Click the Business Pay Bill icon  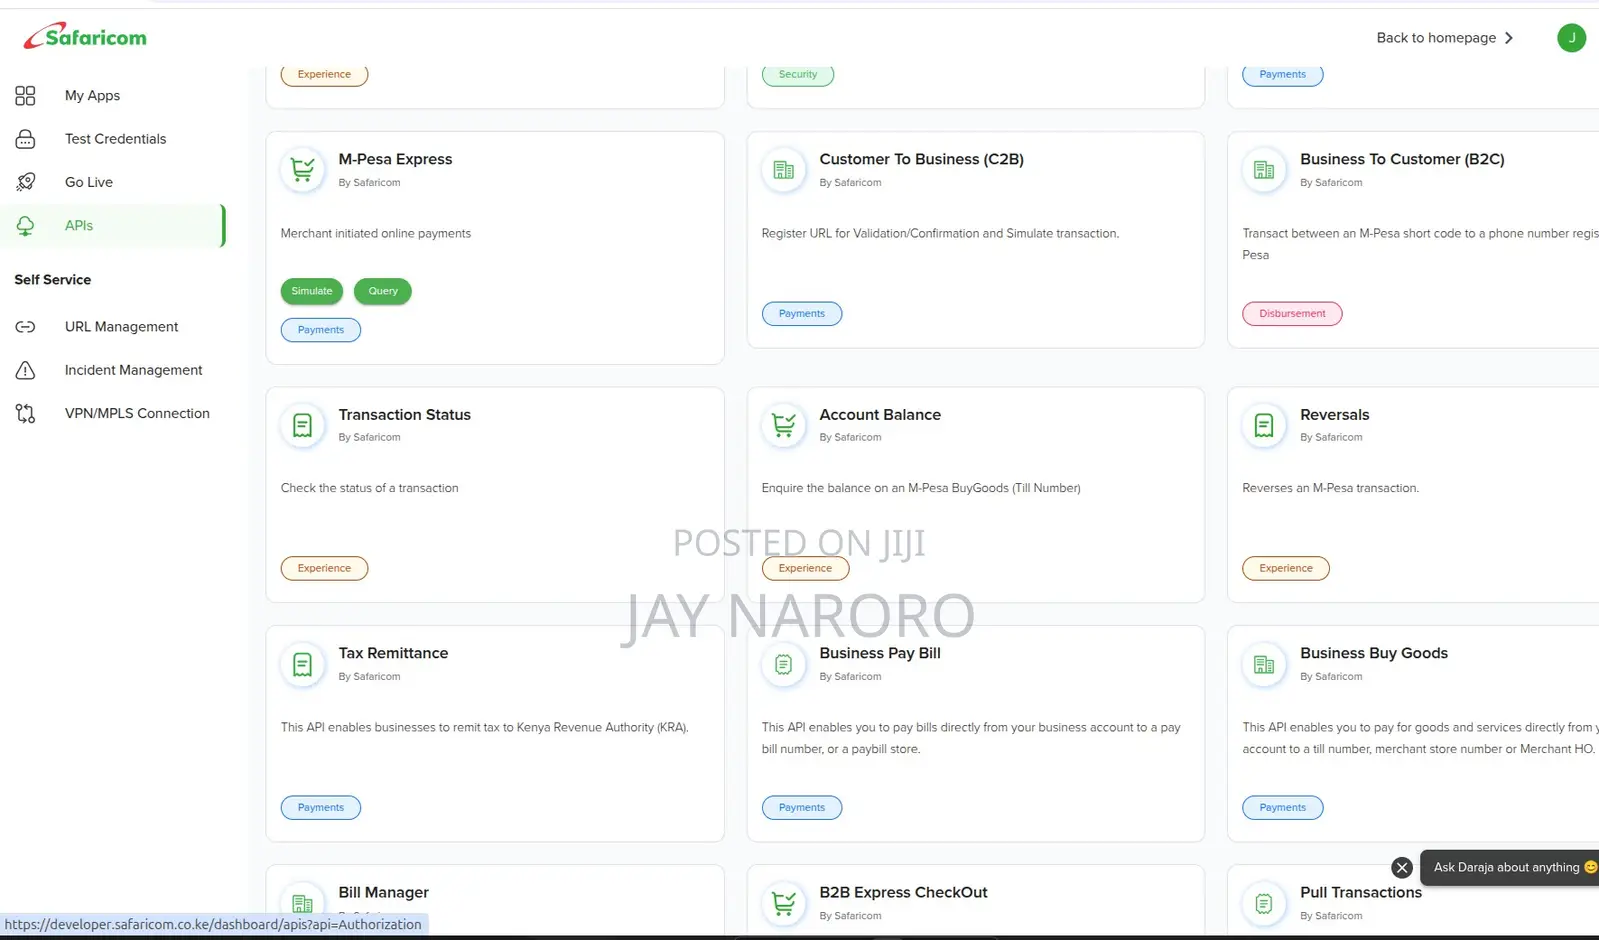click(783, 664)
